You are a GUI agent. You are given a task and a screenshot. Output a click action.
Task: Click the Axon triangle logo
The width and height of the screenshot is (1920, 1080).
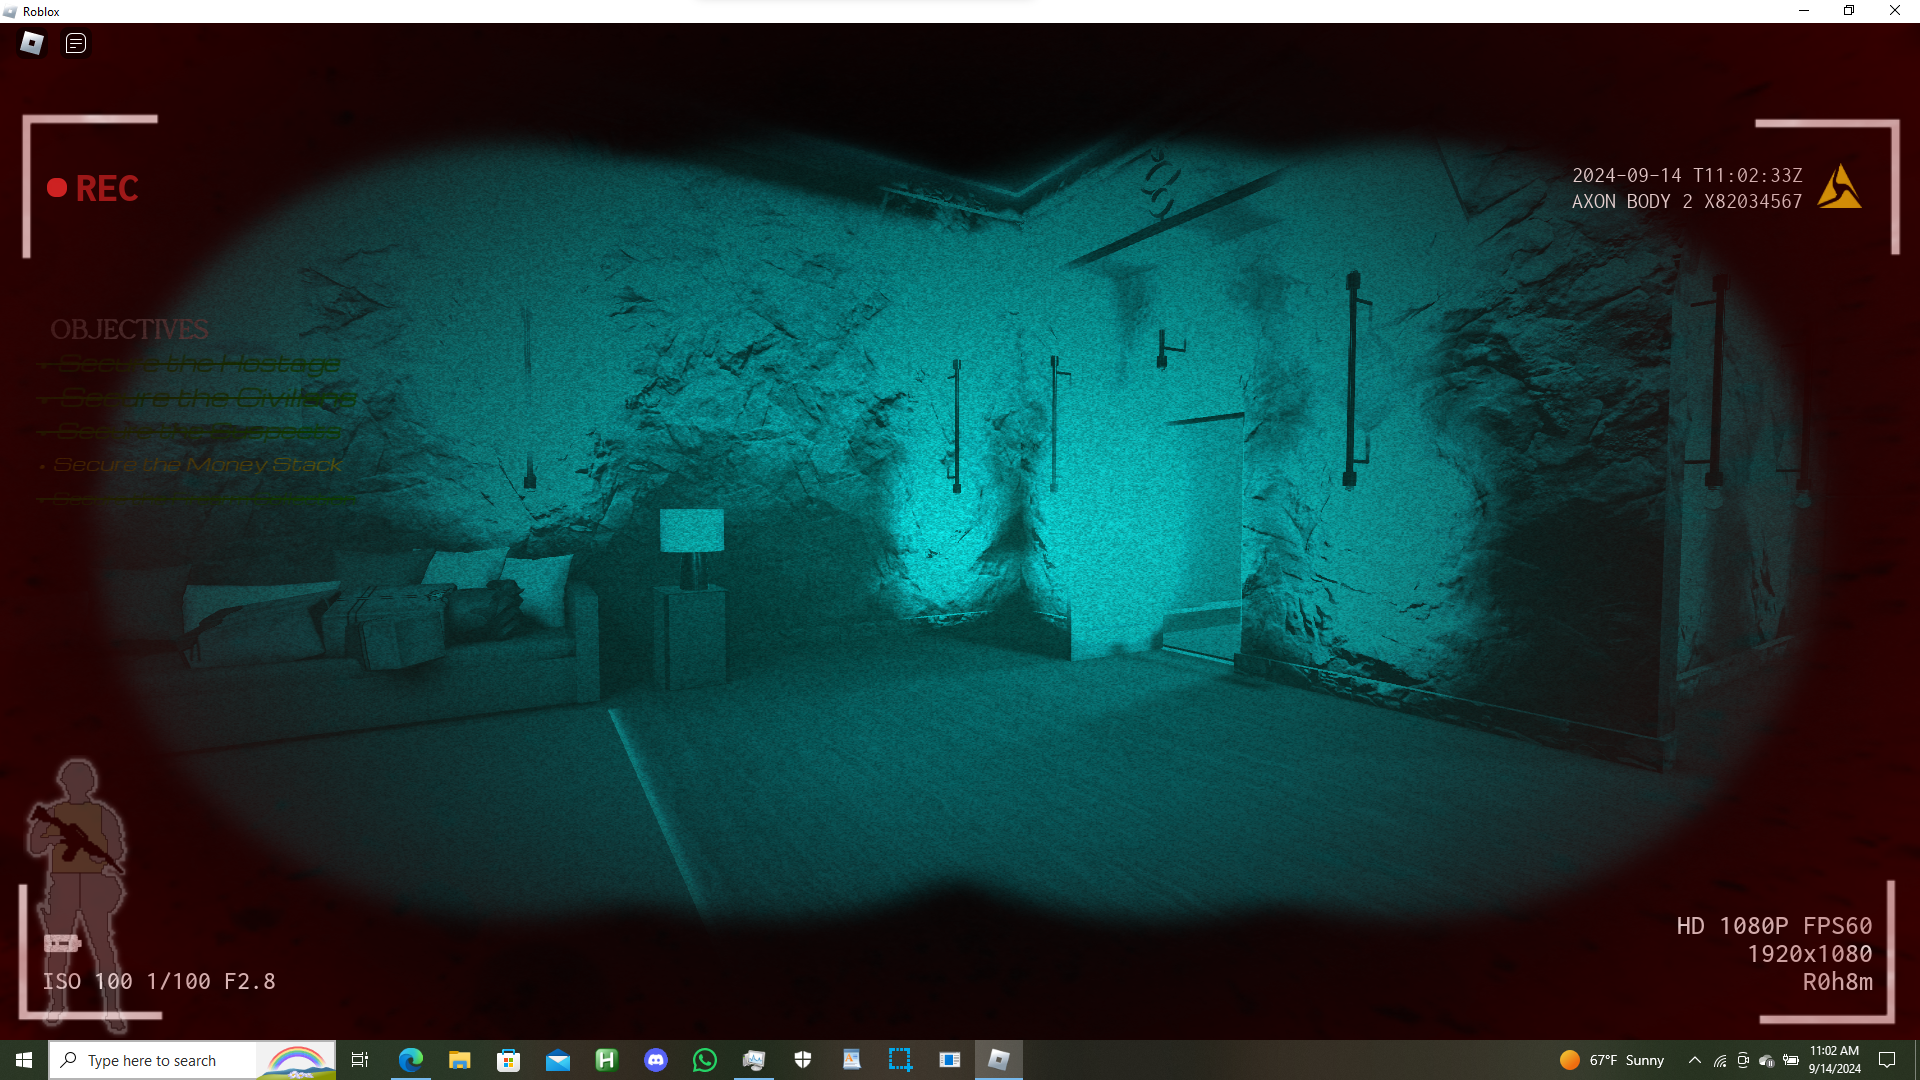pos(1839,188)
